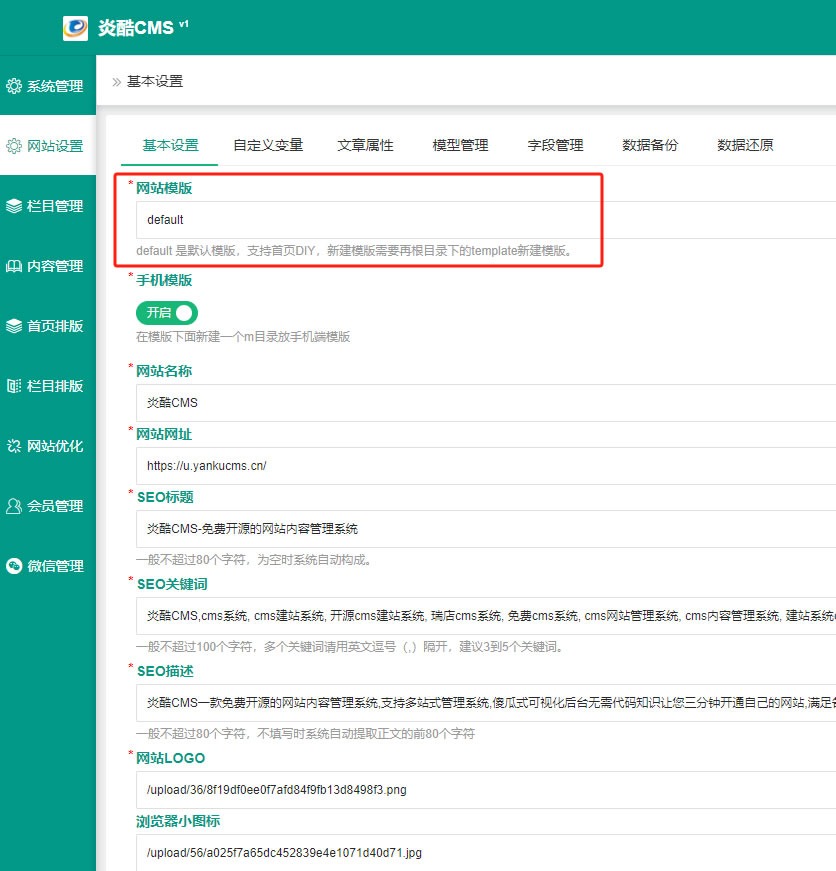Open 网站设置 in the sidebar
The width and height of the screenshot is (836, 871).
pyautogui.click(x=48, y=146)
